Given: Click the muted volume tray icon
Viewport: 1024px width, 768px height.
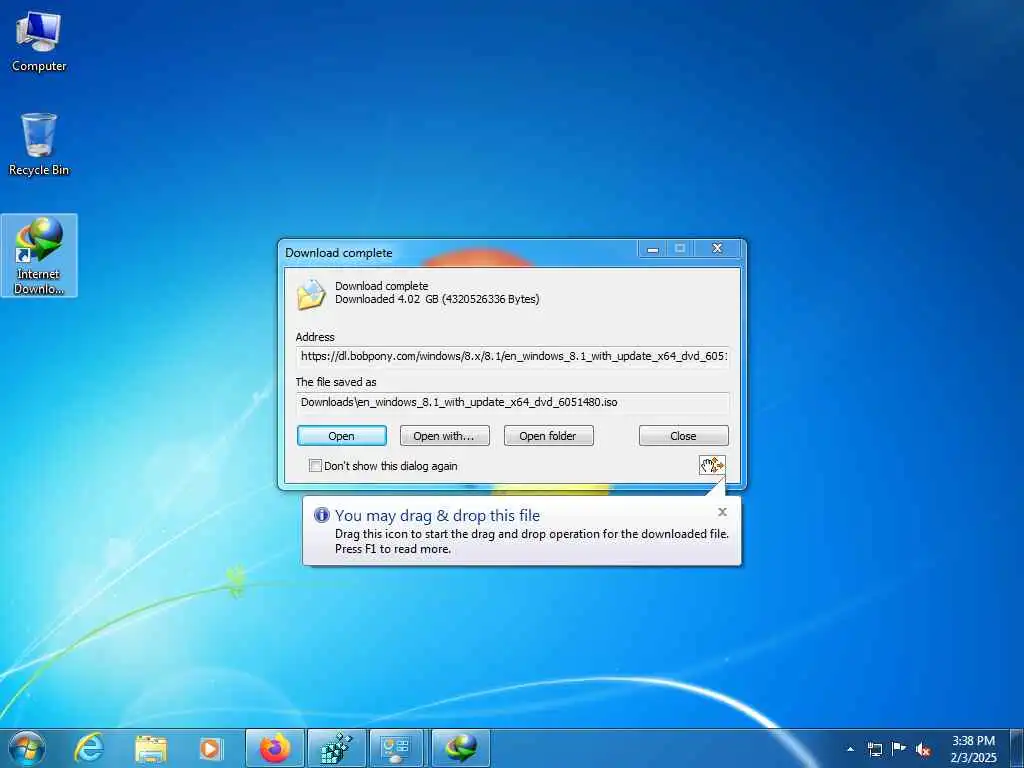Looking at the screenshot, I should tap(922, 749).
